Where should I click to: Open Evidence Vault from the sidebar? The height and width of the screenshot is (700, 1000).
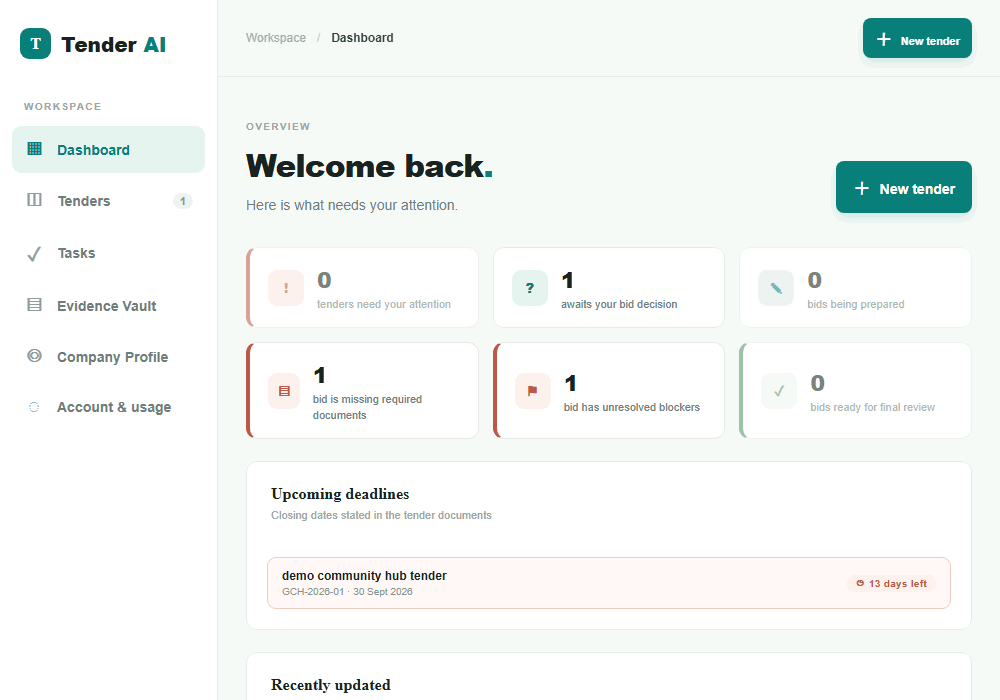point(108,305)
